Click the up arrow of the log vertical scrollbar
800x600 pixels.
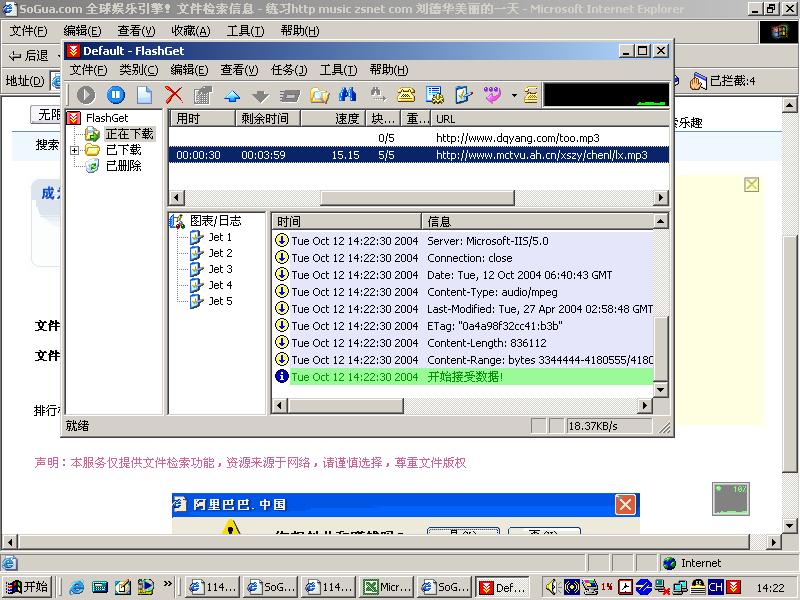(661, 221)
